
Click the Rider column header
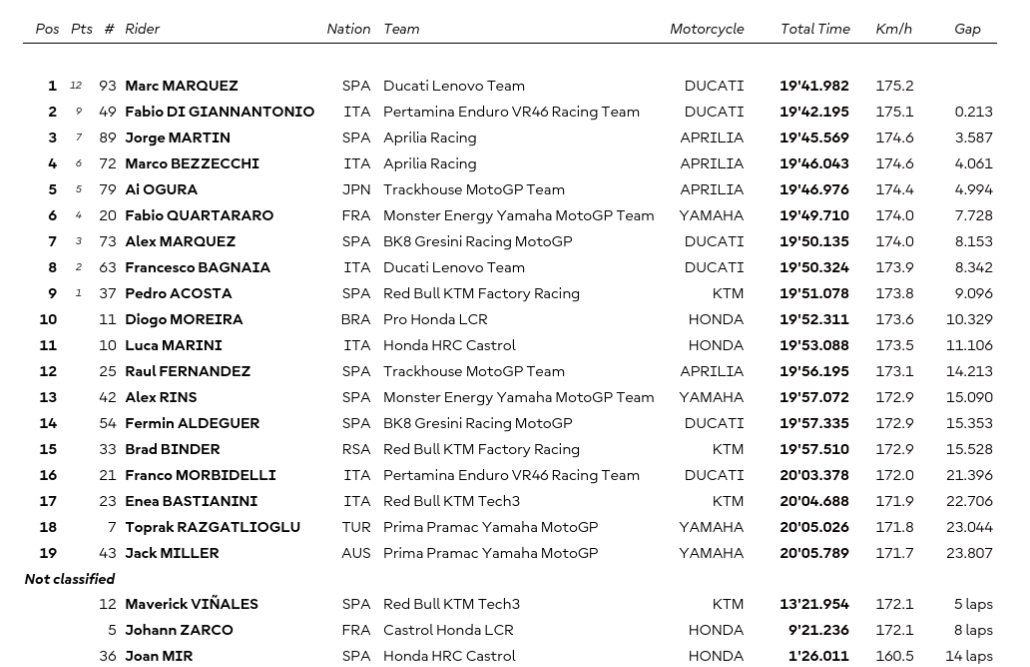point(142,29)
